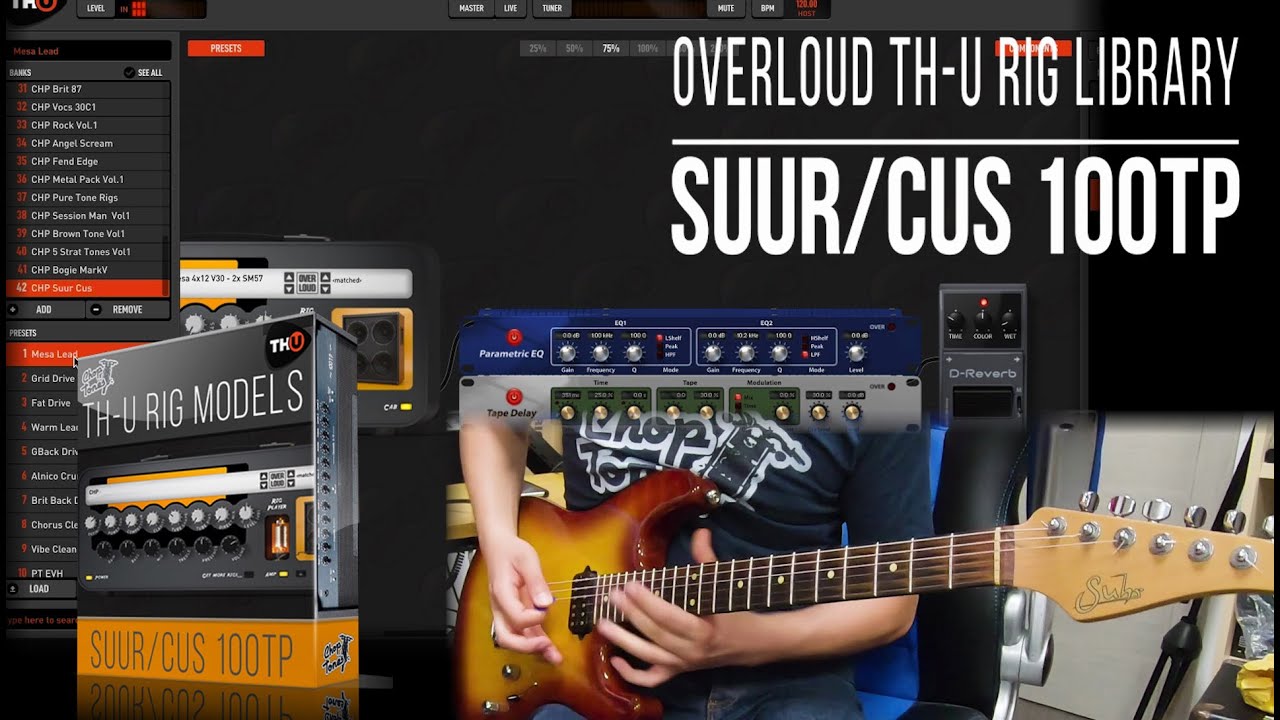1280x720 pixels.
Task: Click the Mesa Lead preset name field
Action: pos(90,50)
